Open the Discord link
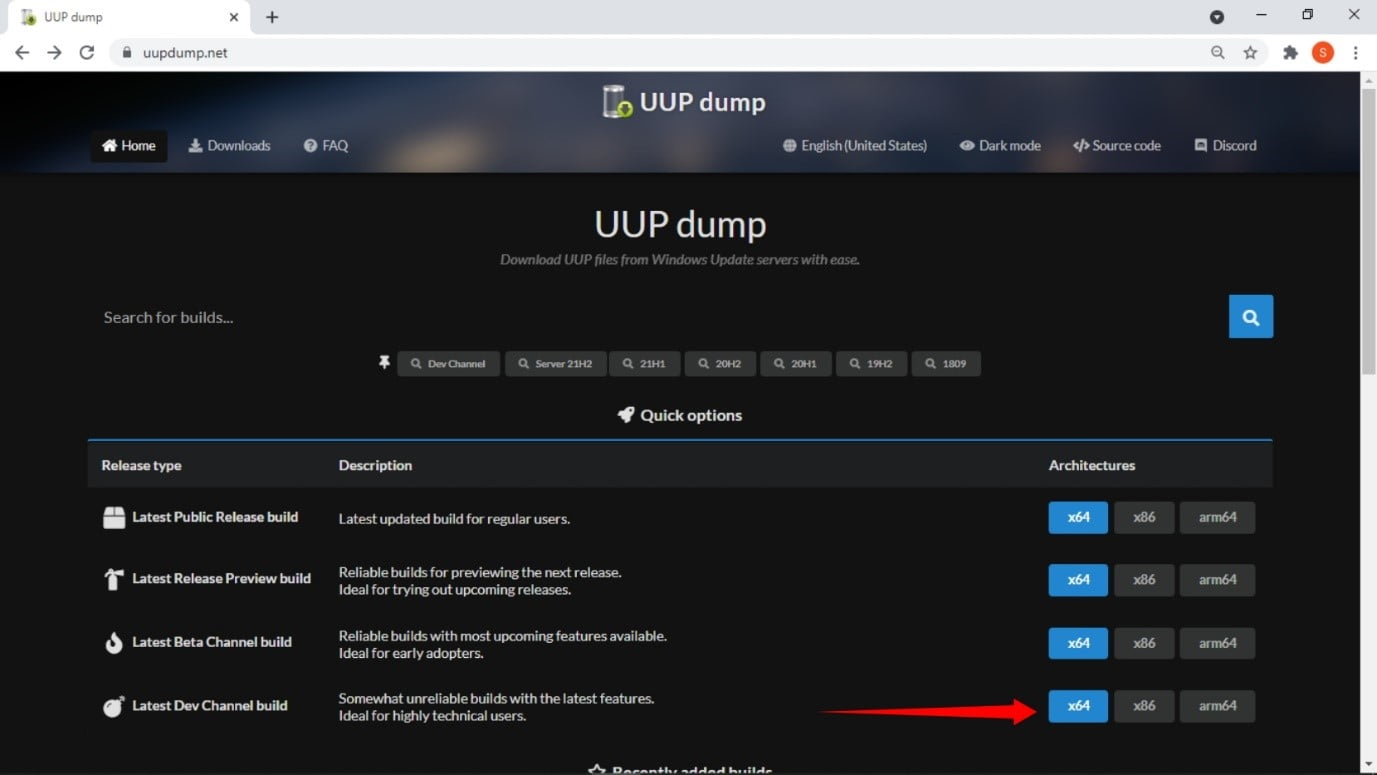This screenshot has width=1377, height=775. point(1225,146)
